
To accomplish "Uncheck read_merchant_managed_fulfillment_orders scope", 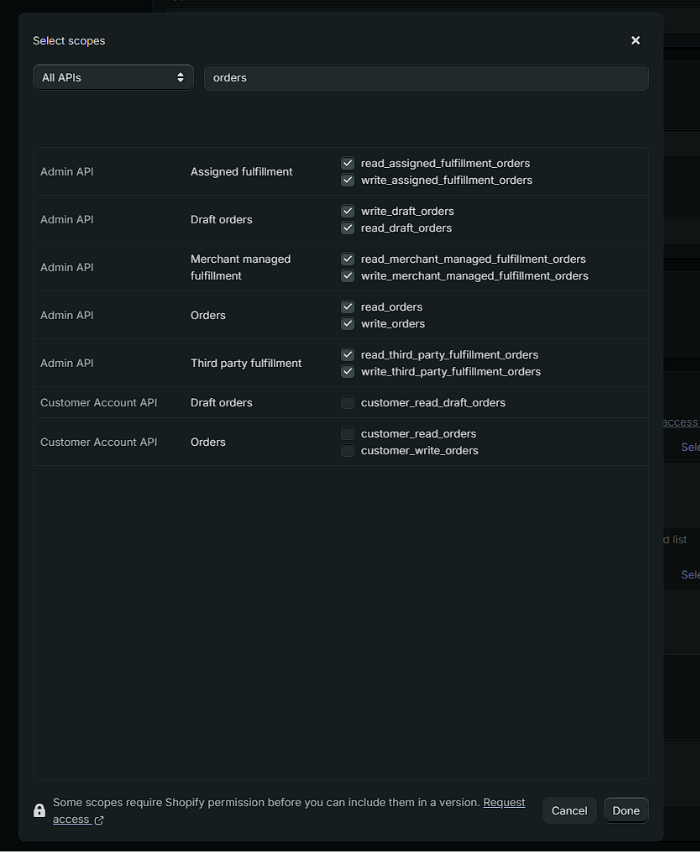I will coord(347,258).
